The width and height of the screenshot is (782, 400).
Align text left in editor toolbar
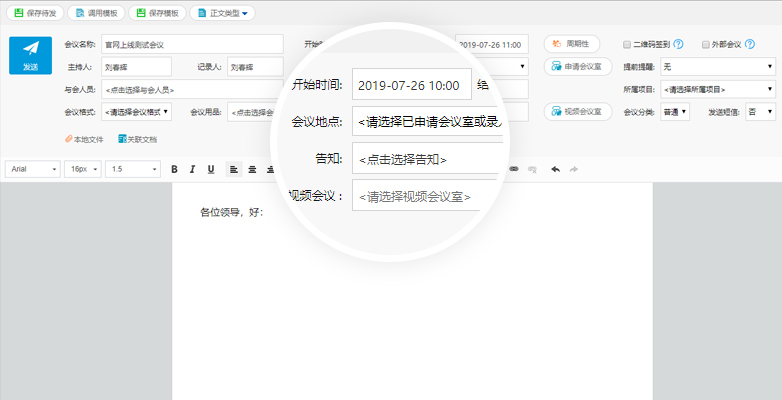[233, 169]
